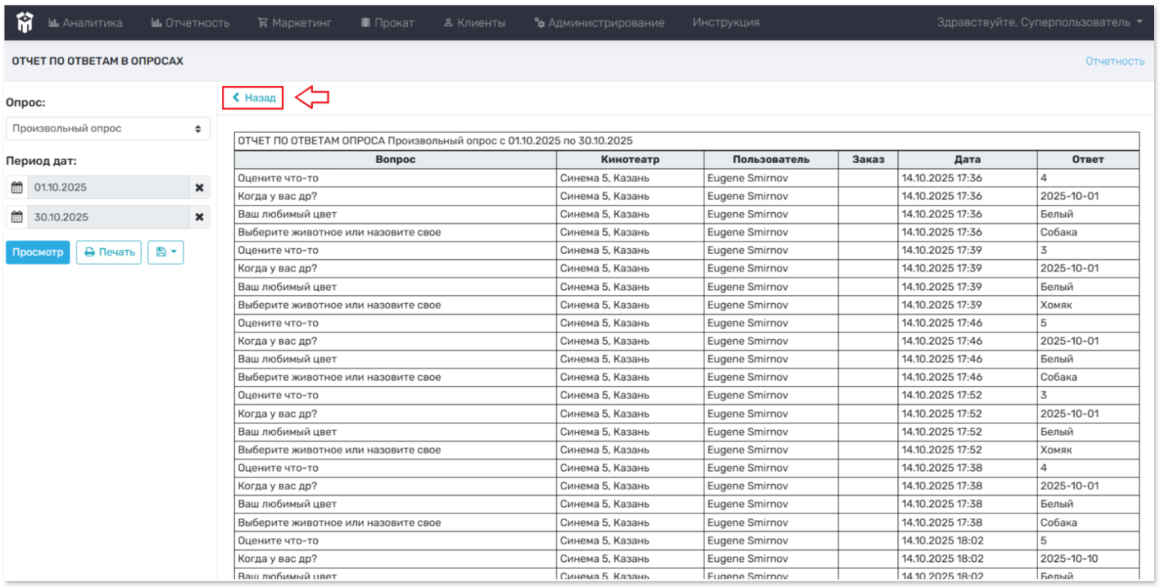Open the Прокат menu
This screenshot has width=1160, height=588.
[x=387, y=22]
